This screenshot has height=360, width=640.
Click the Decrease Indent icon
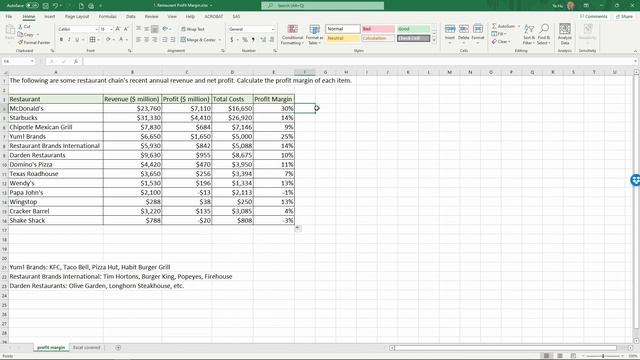click(164, 40)
